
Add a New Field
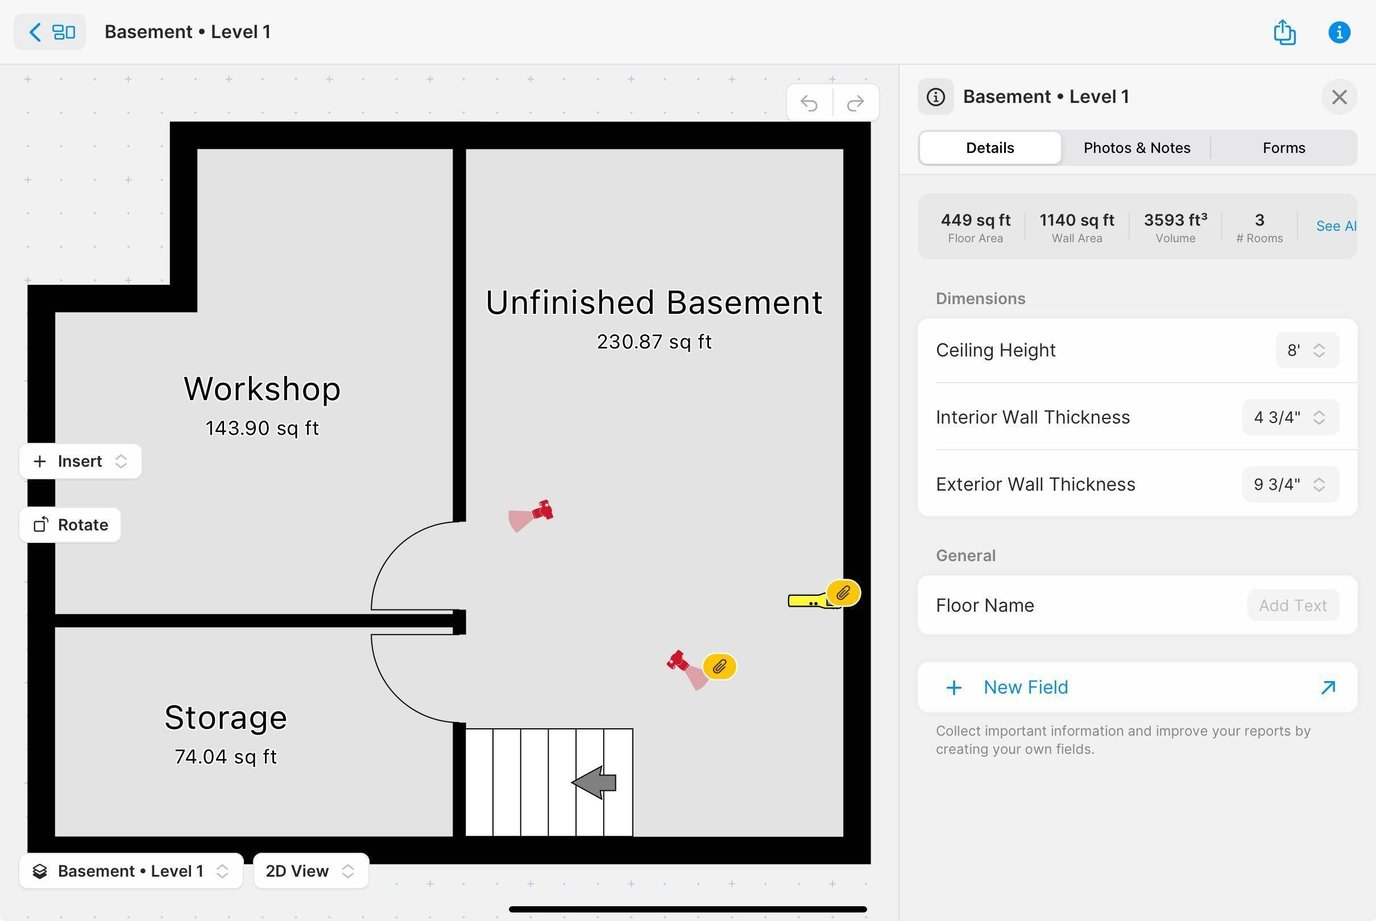tap(1026, 688)
